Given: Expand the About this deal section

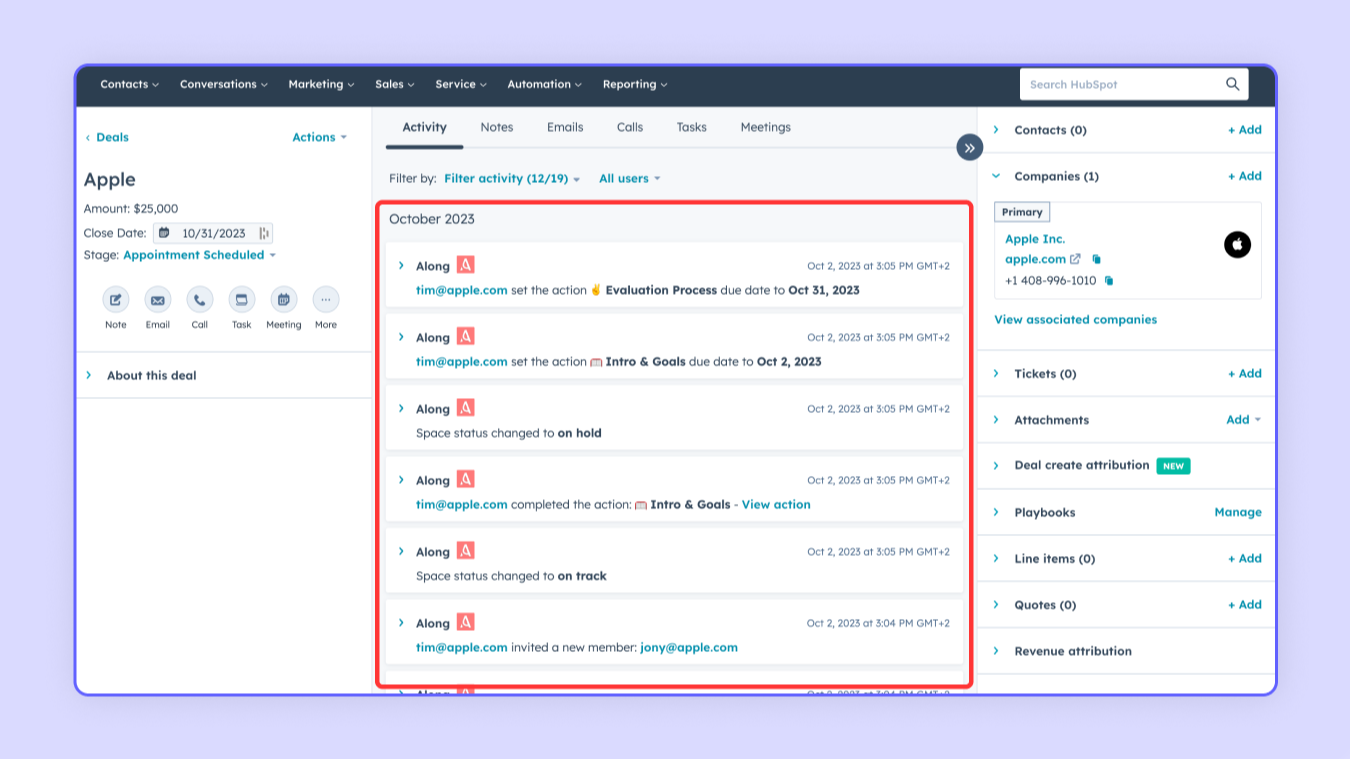Looking at the screenshot, I should [x=151, y=376].
